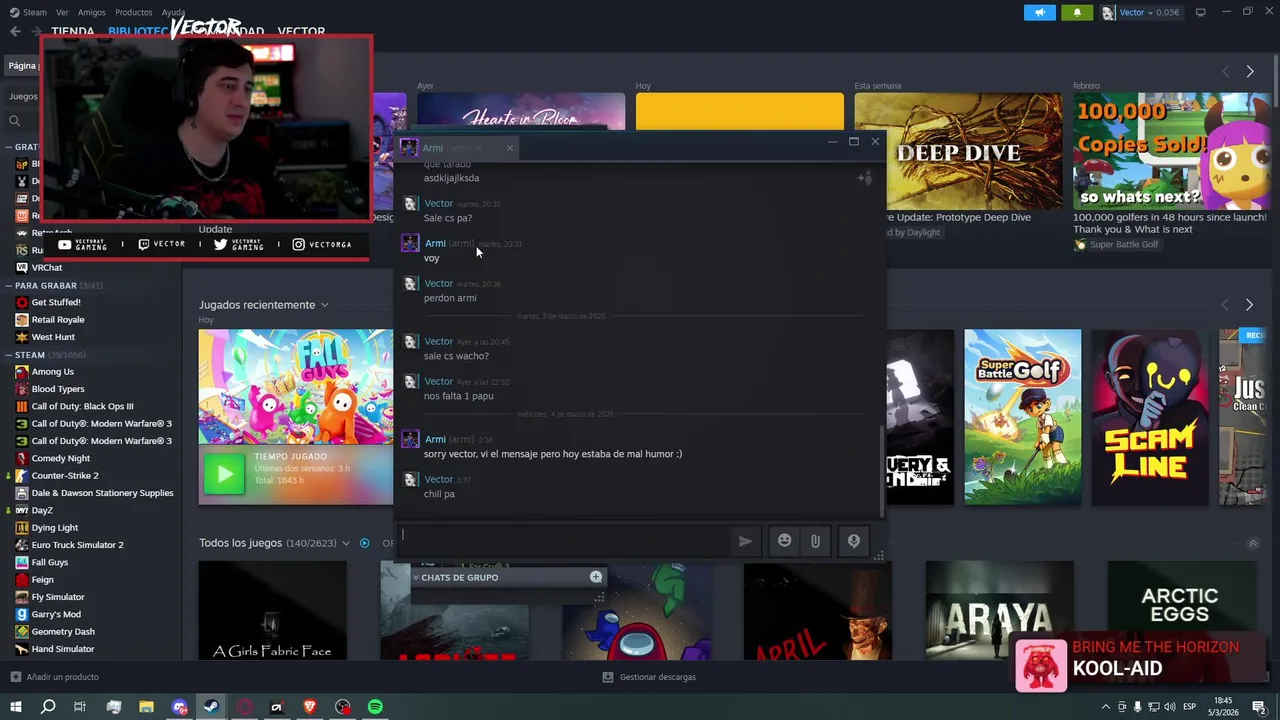Select West Hunt in the library list
Image resolution: width=1280 pixels, height=720 pixels.
coord(52,337)
